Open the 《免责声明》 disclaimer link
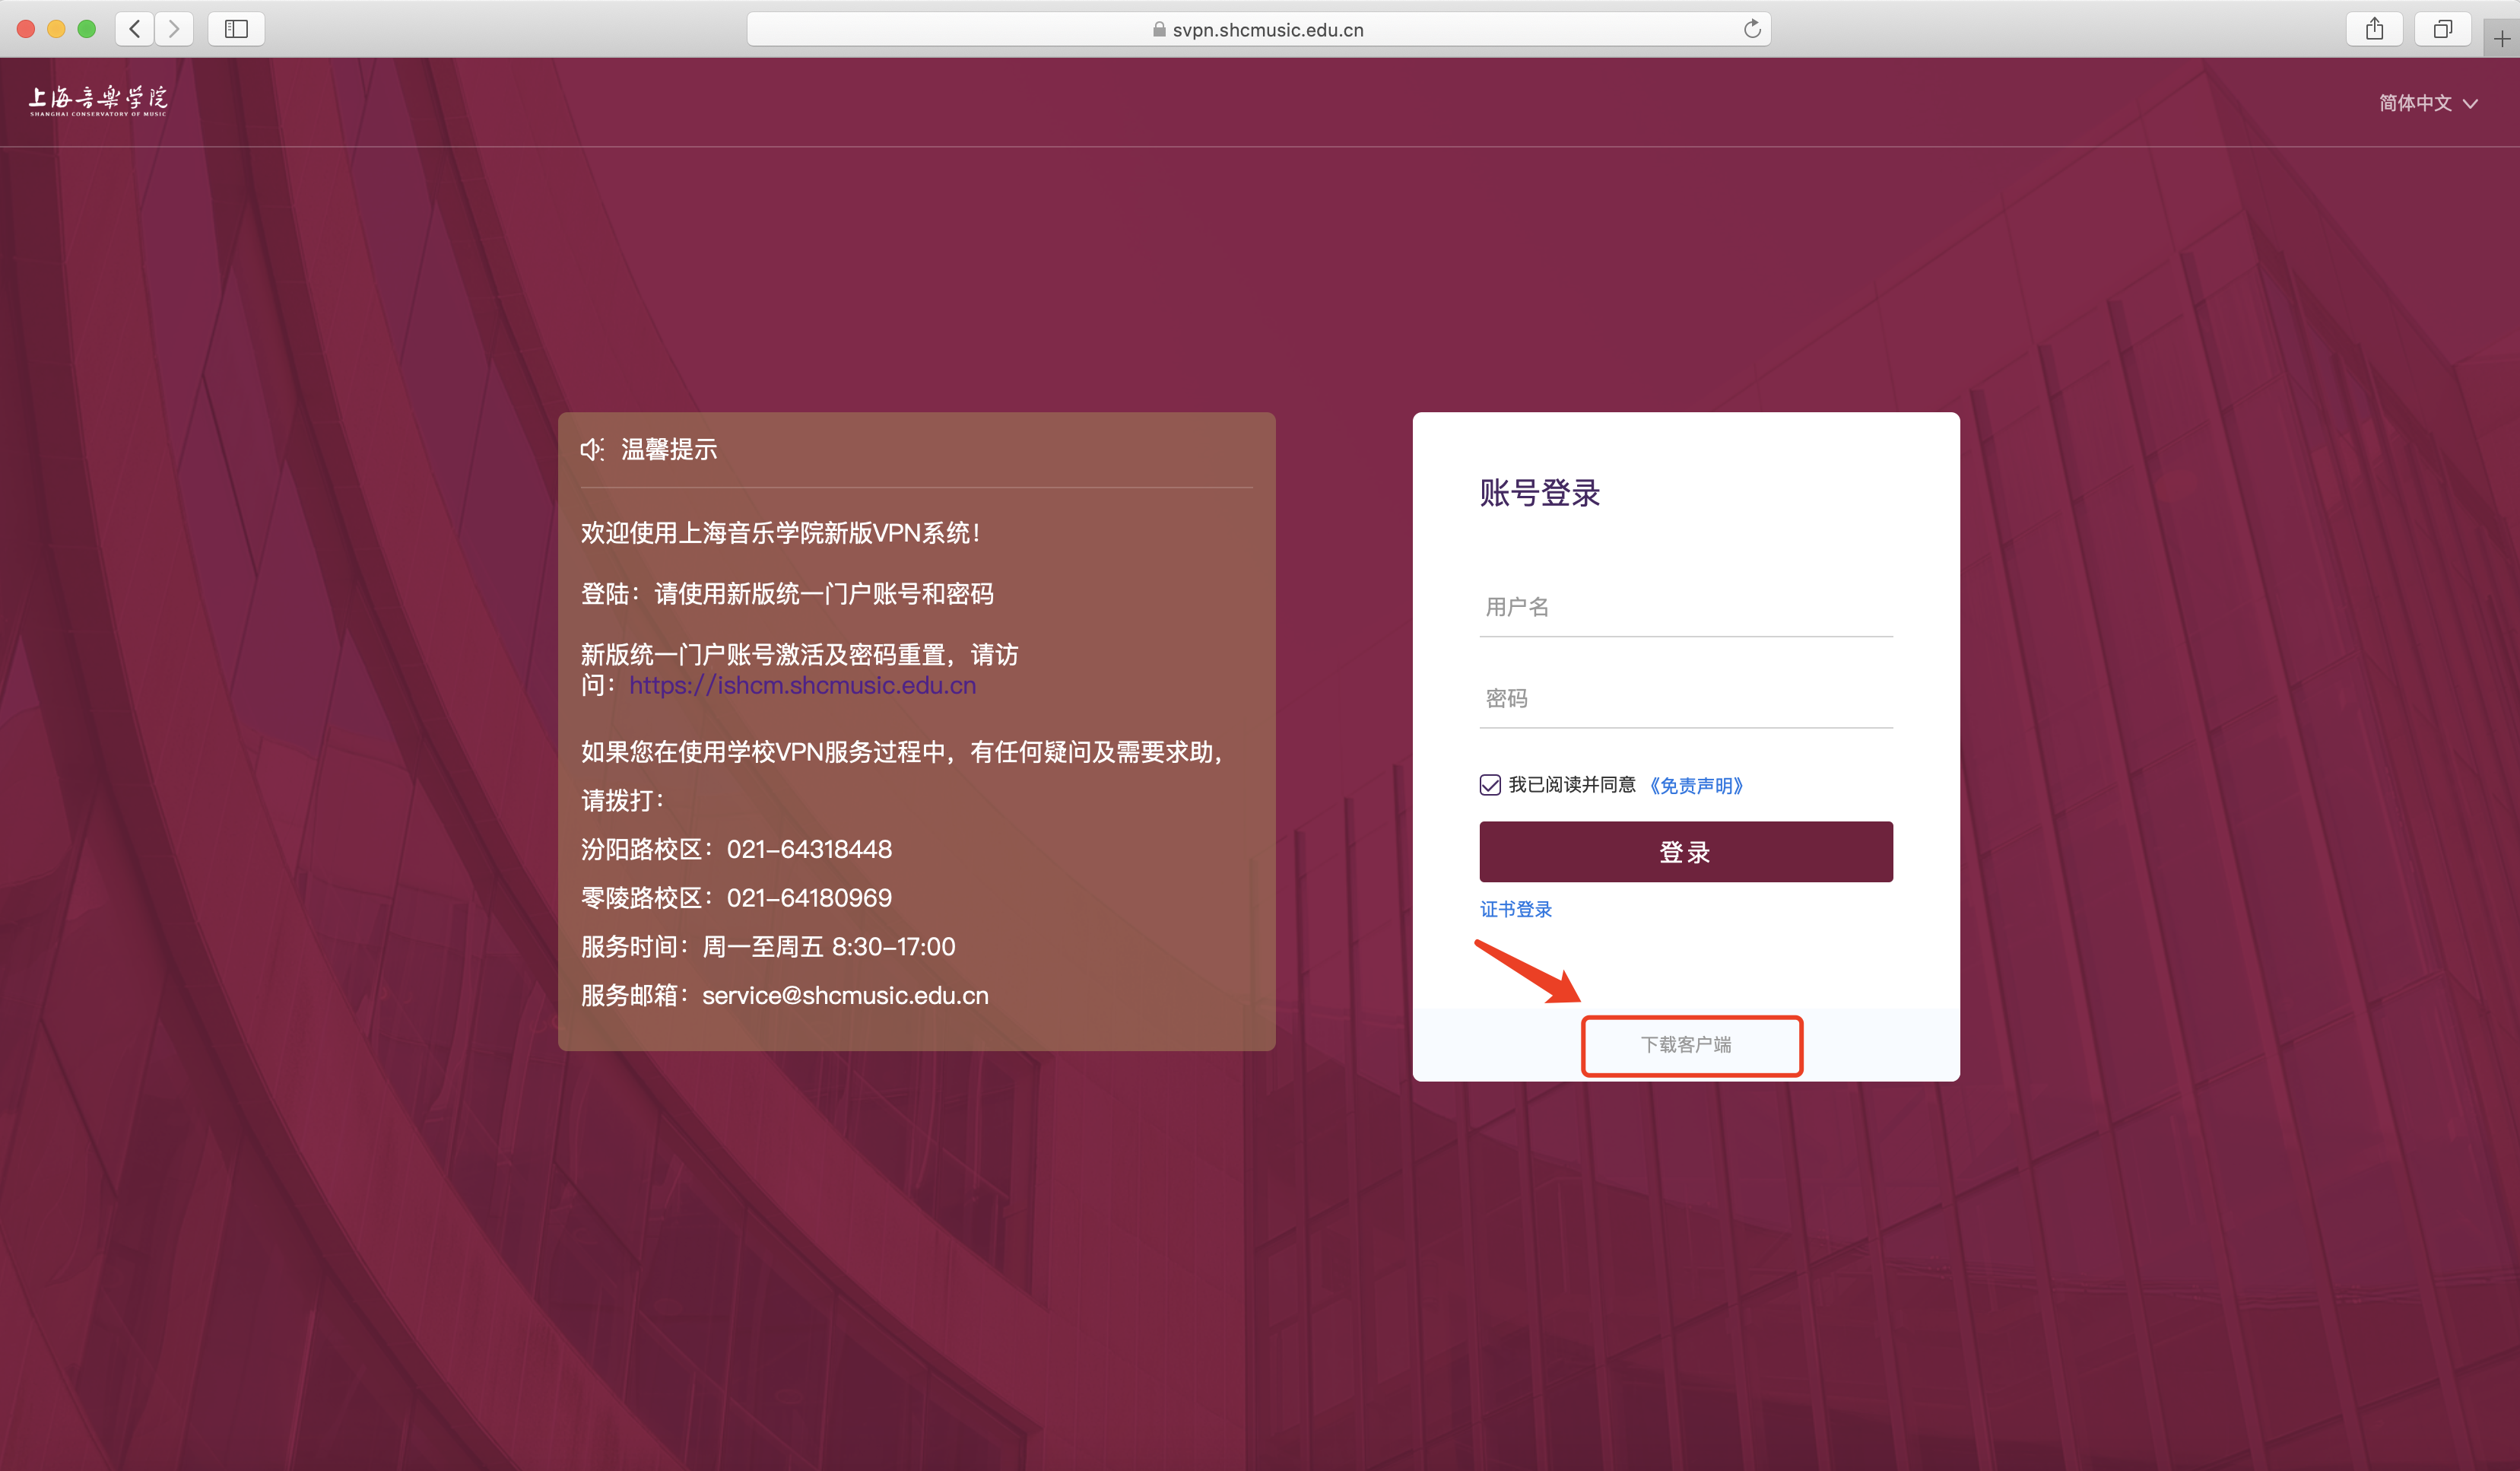The height and width of the screenshot is (1471, 2520). [x=1696, y=785]
